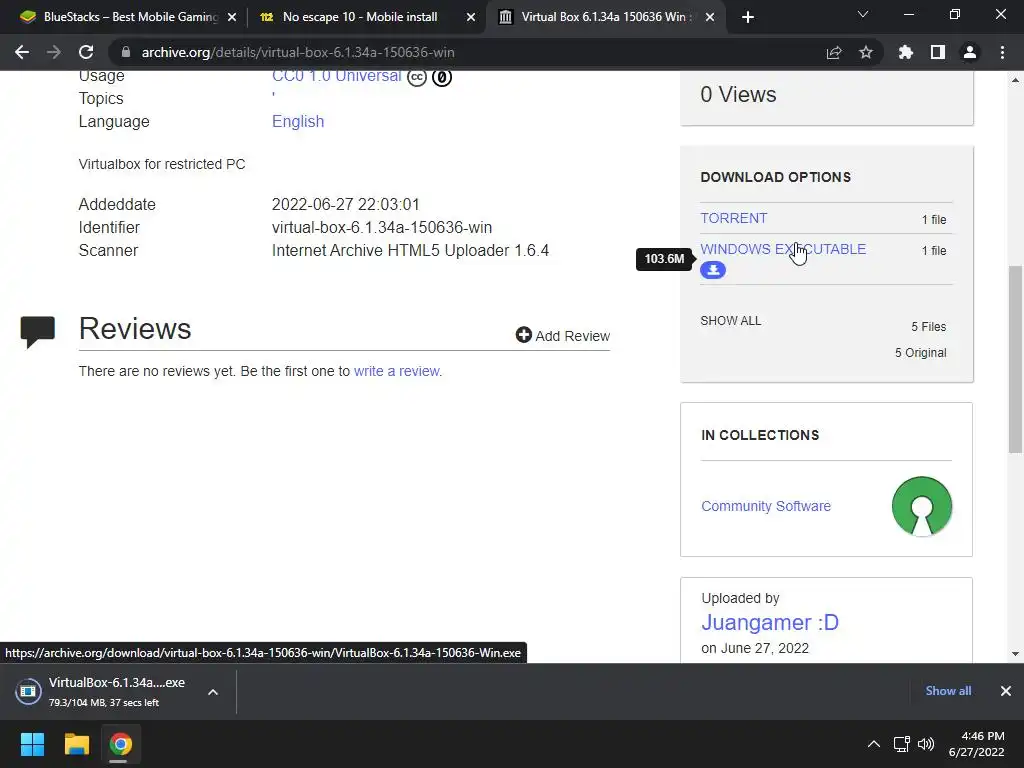
Task: Click the tab search chevron
Action: click(x=863, y=15)
